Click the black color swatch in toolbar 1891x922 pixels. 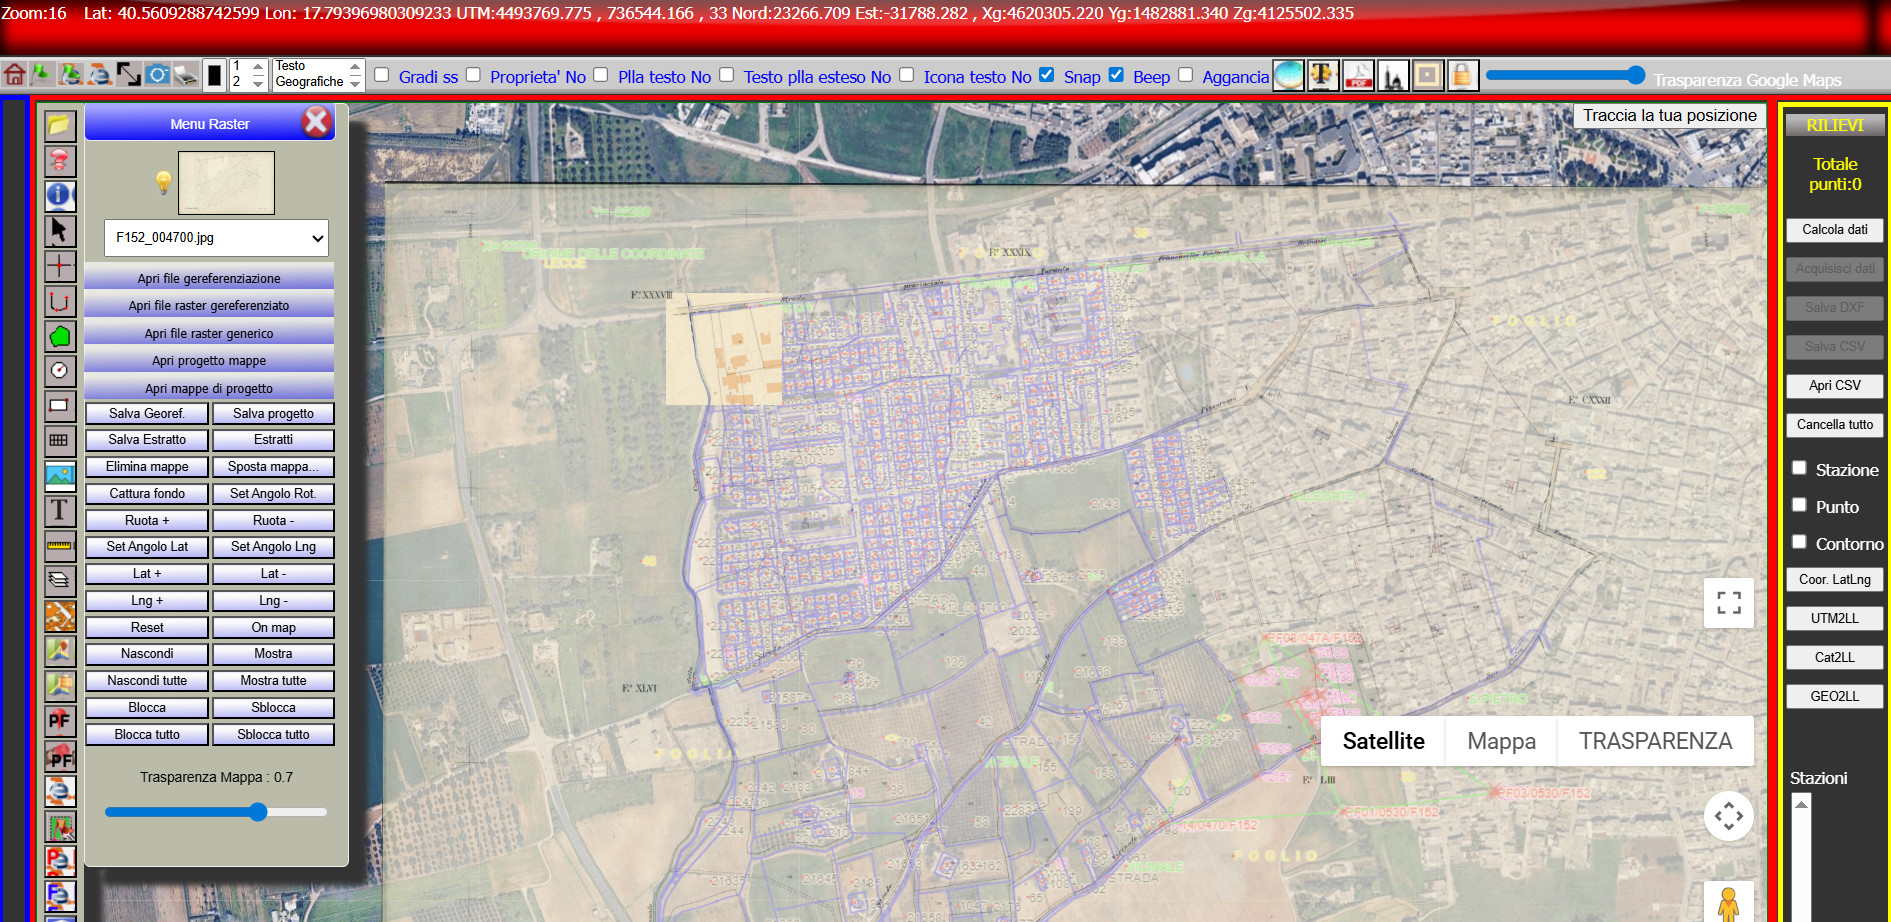[x=214, y=75]
